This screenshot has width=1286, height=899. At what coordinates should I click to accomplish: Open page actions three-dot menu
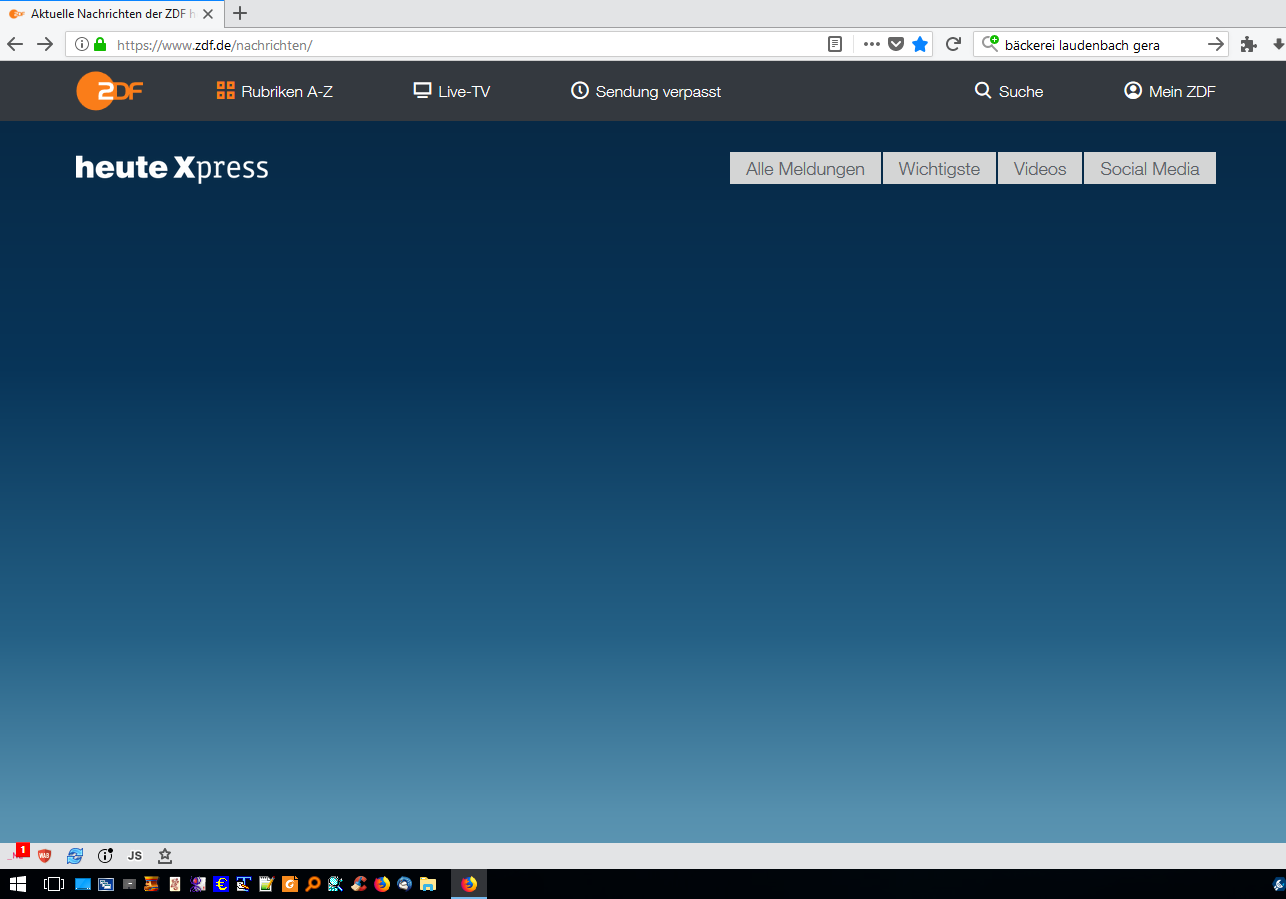pos(872,44)
